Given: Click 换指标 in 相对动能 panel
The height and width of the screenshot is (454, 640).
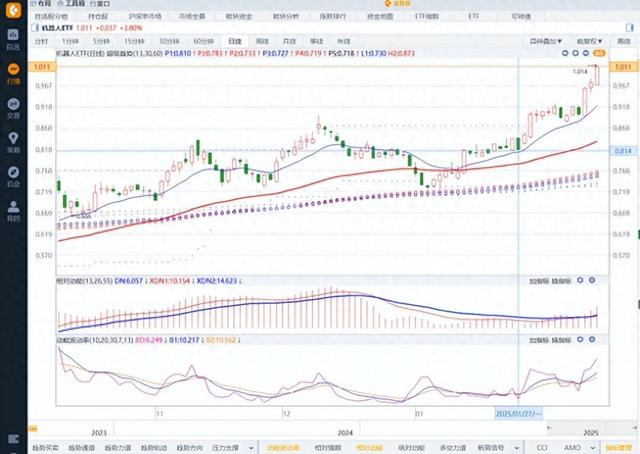Looking at the screenshot, I should [561, 281].
